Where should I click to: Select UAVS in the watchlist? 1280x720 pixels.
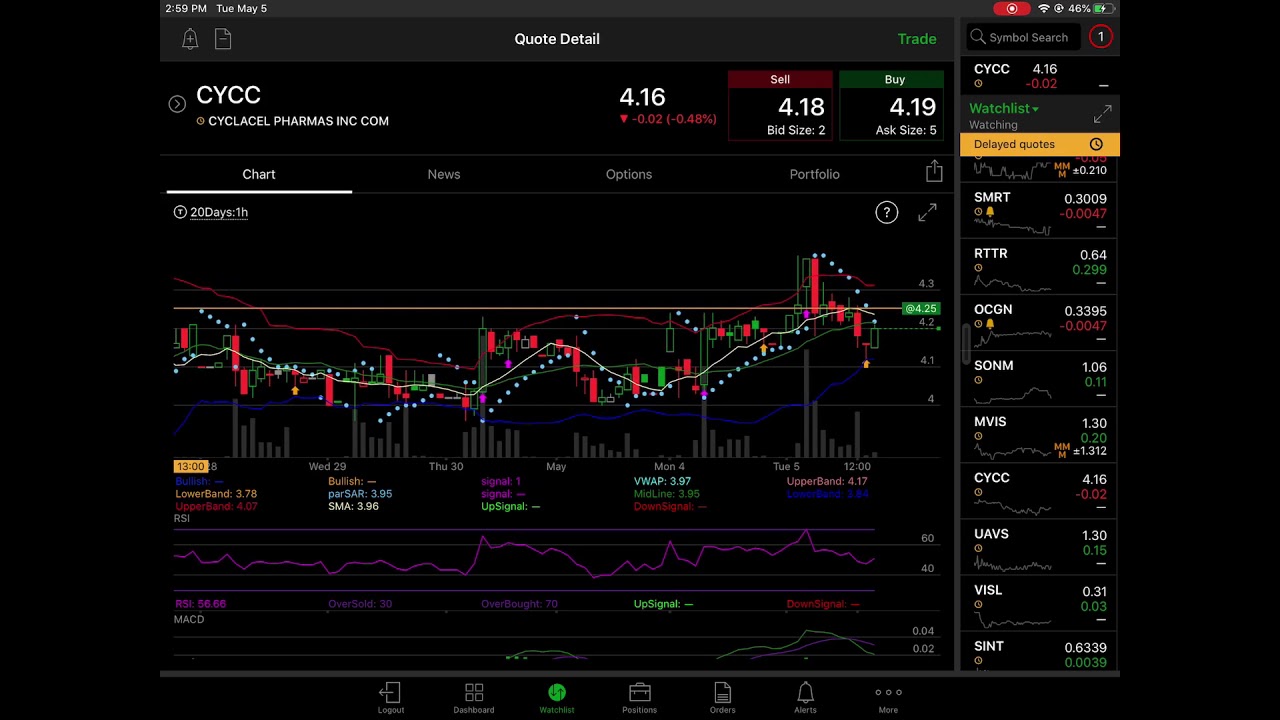[x=1040, y=546]
